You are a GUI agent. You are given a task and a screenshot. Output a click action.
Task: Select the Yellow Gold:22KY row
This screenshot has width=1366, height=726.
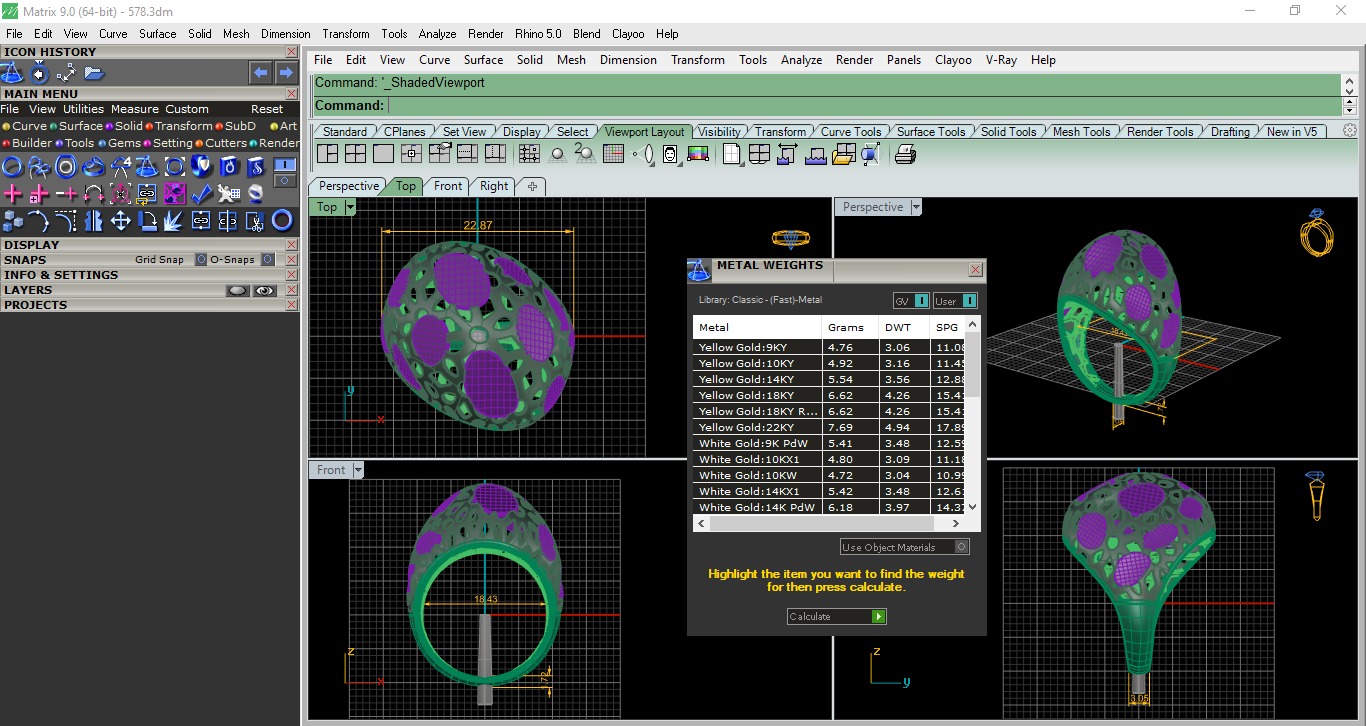[x=830, y=427]
